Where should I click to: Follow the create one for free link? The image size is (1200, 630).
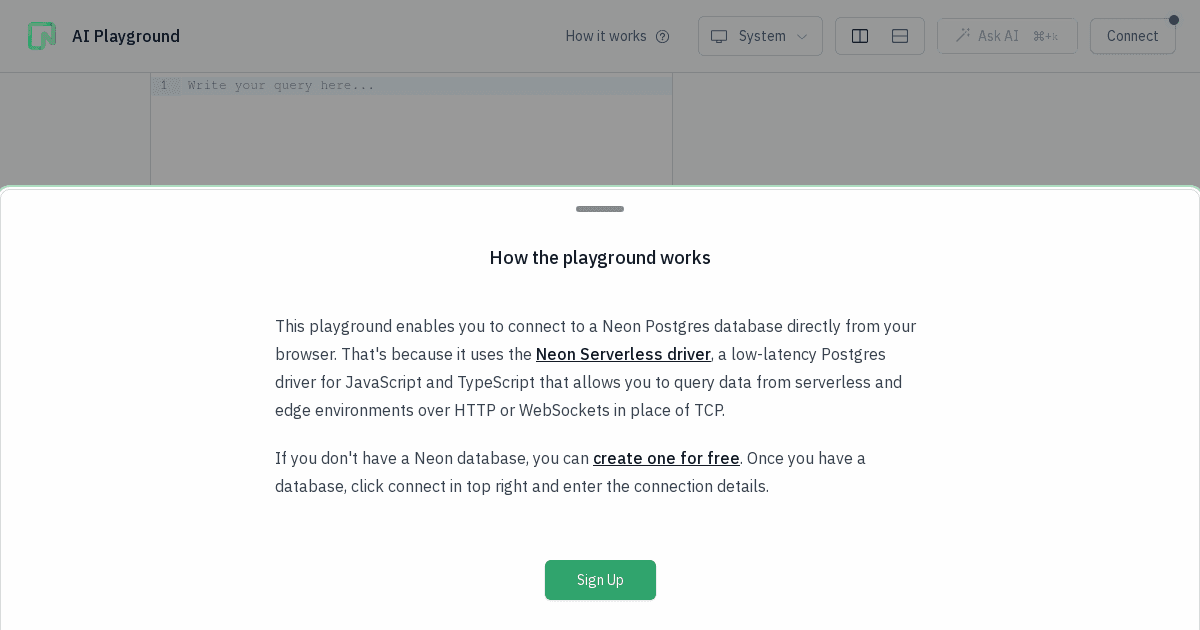[x=666, y=458]
